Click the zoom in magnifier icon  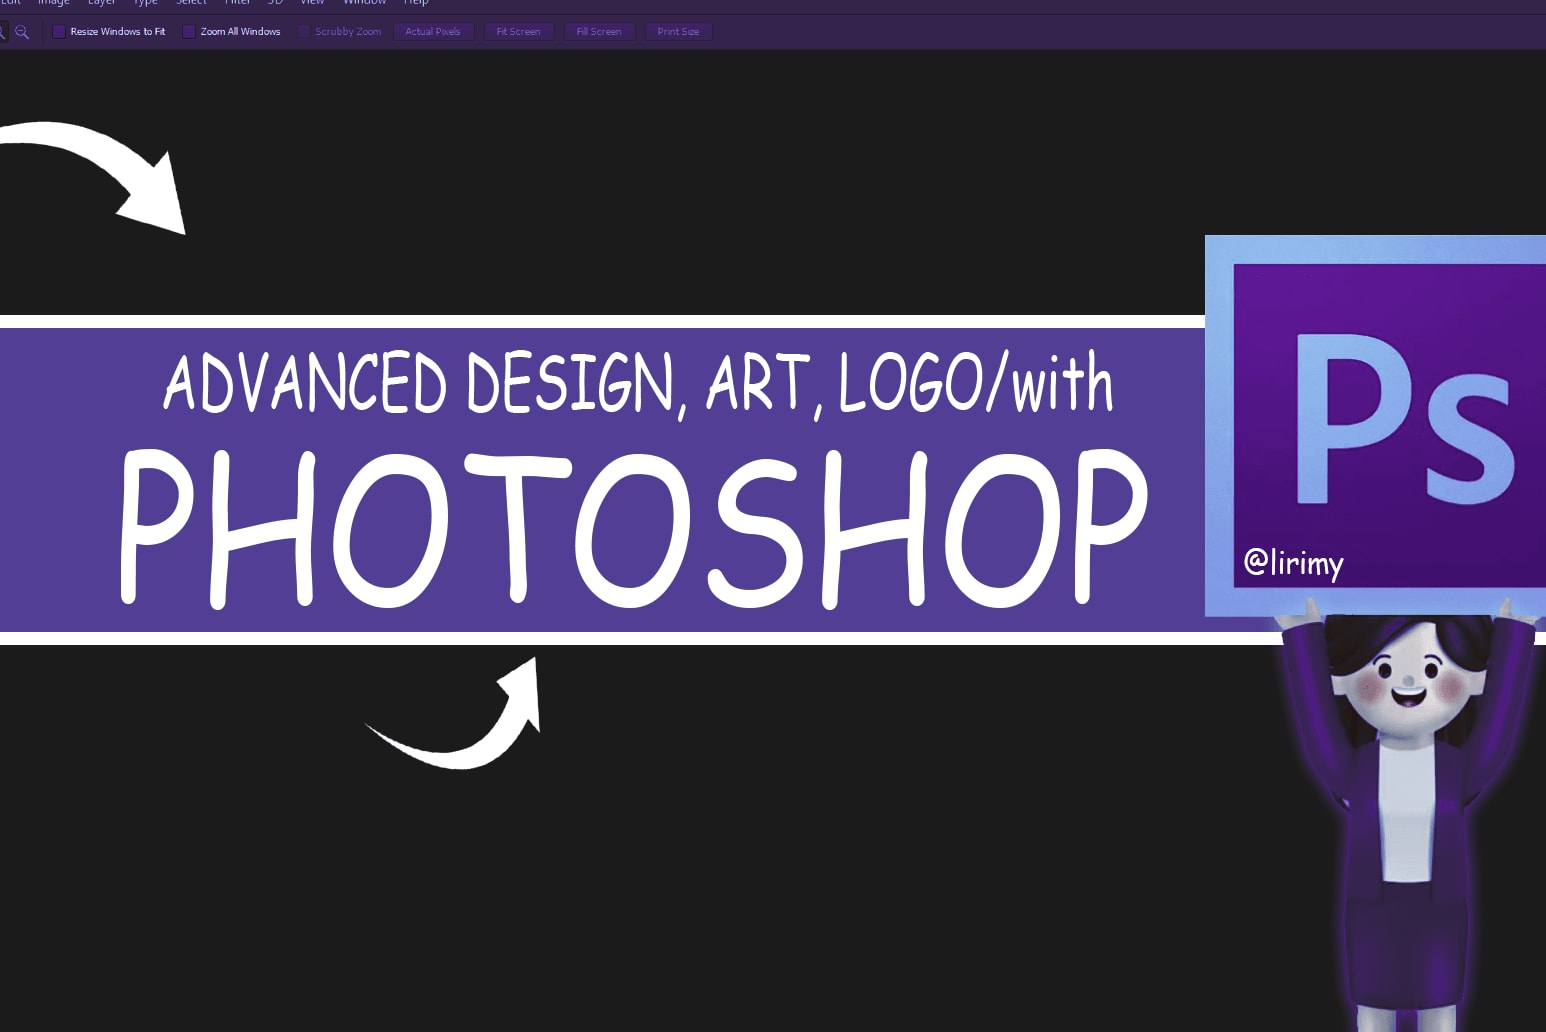tap(2, 32)
